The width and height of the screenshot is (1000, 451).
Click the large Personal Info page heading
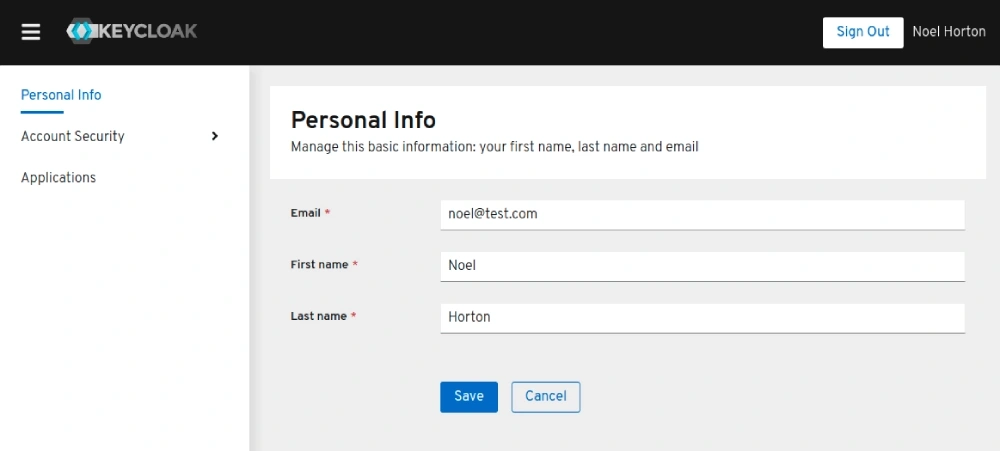tap(364, 120)
